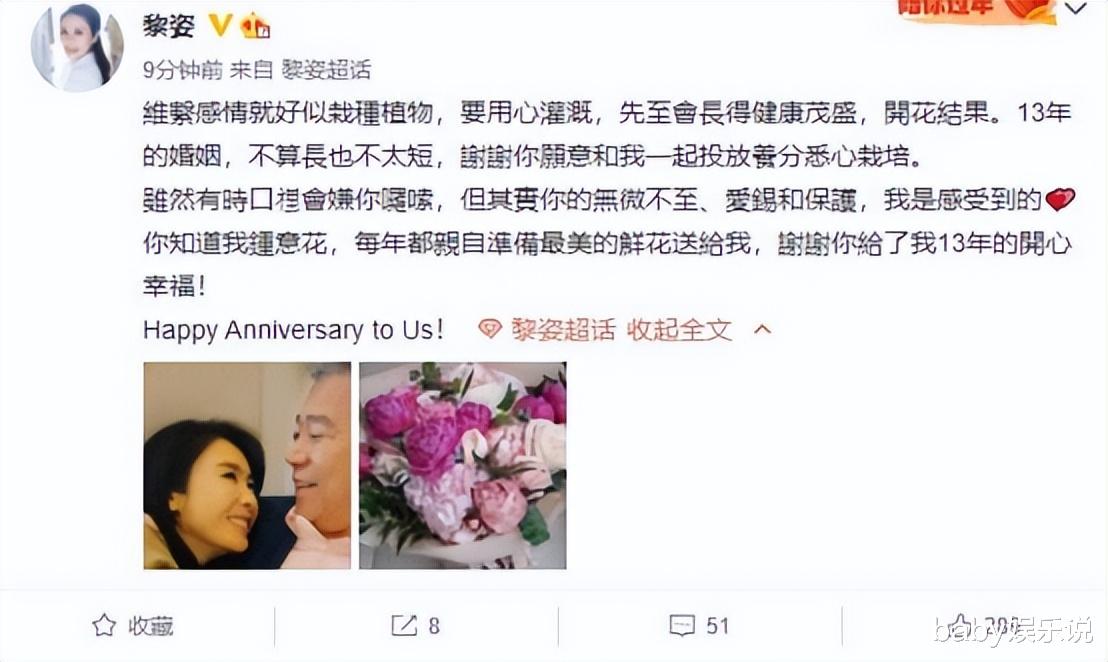Collapse full text with the up chevron
The image size is (1108, 662).
click(x=762, y=330)
